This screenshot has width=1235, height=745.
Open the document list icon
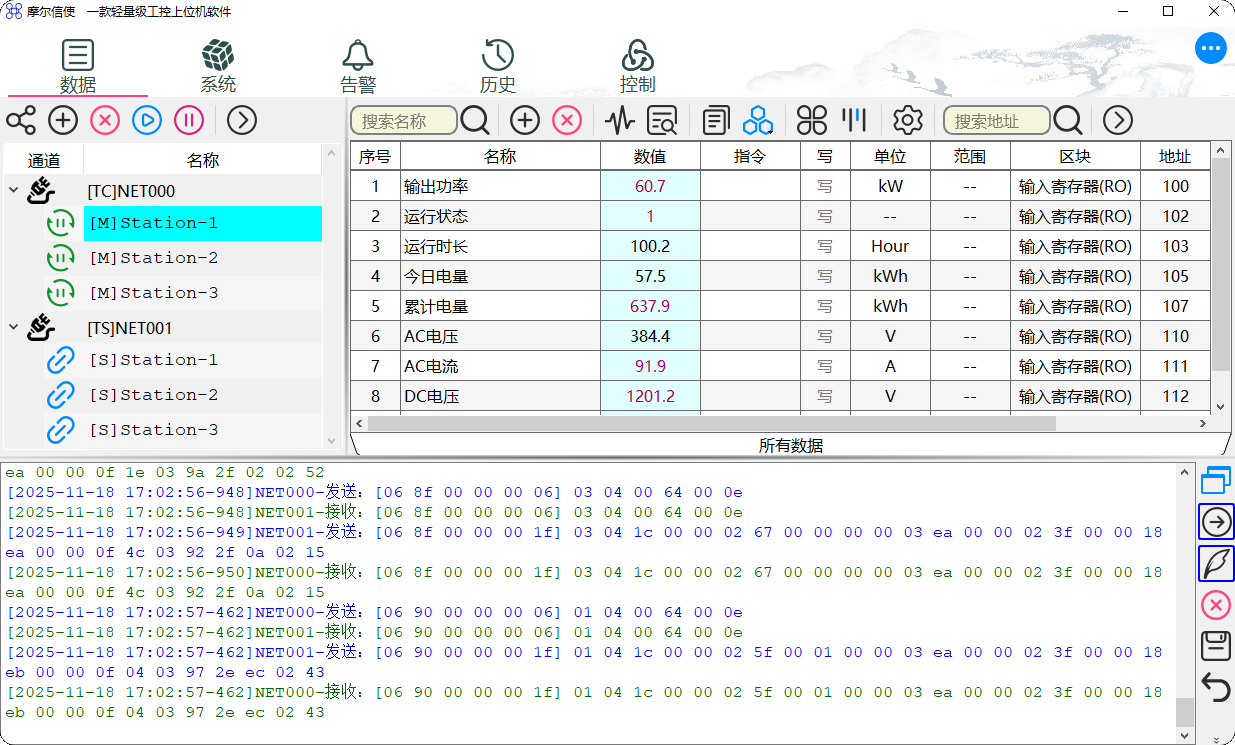[x=715, y=121]
